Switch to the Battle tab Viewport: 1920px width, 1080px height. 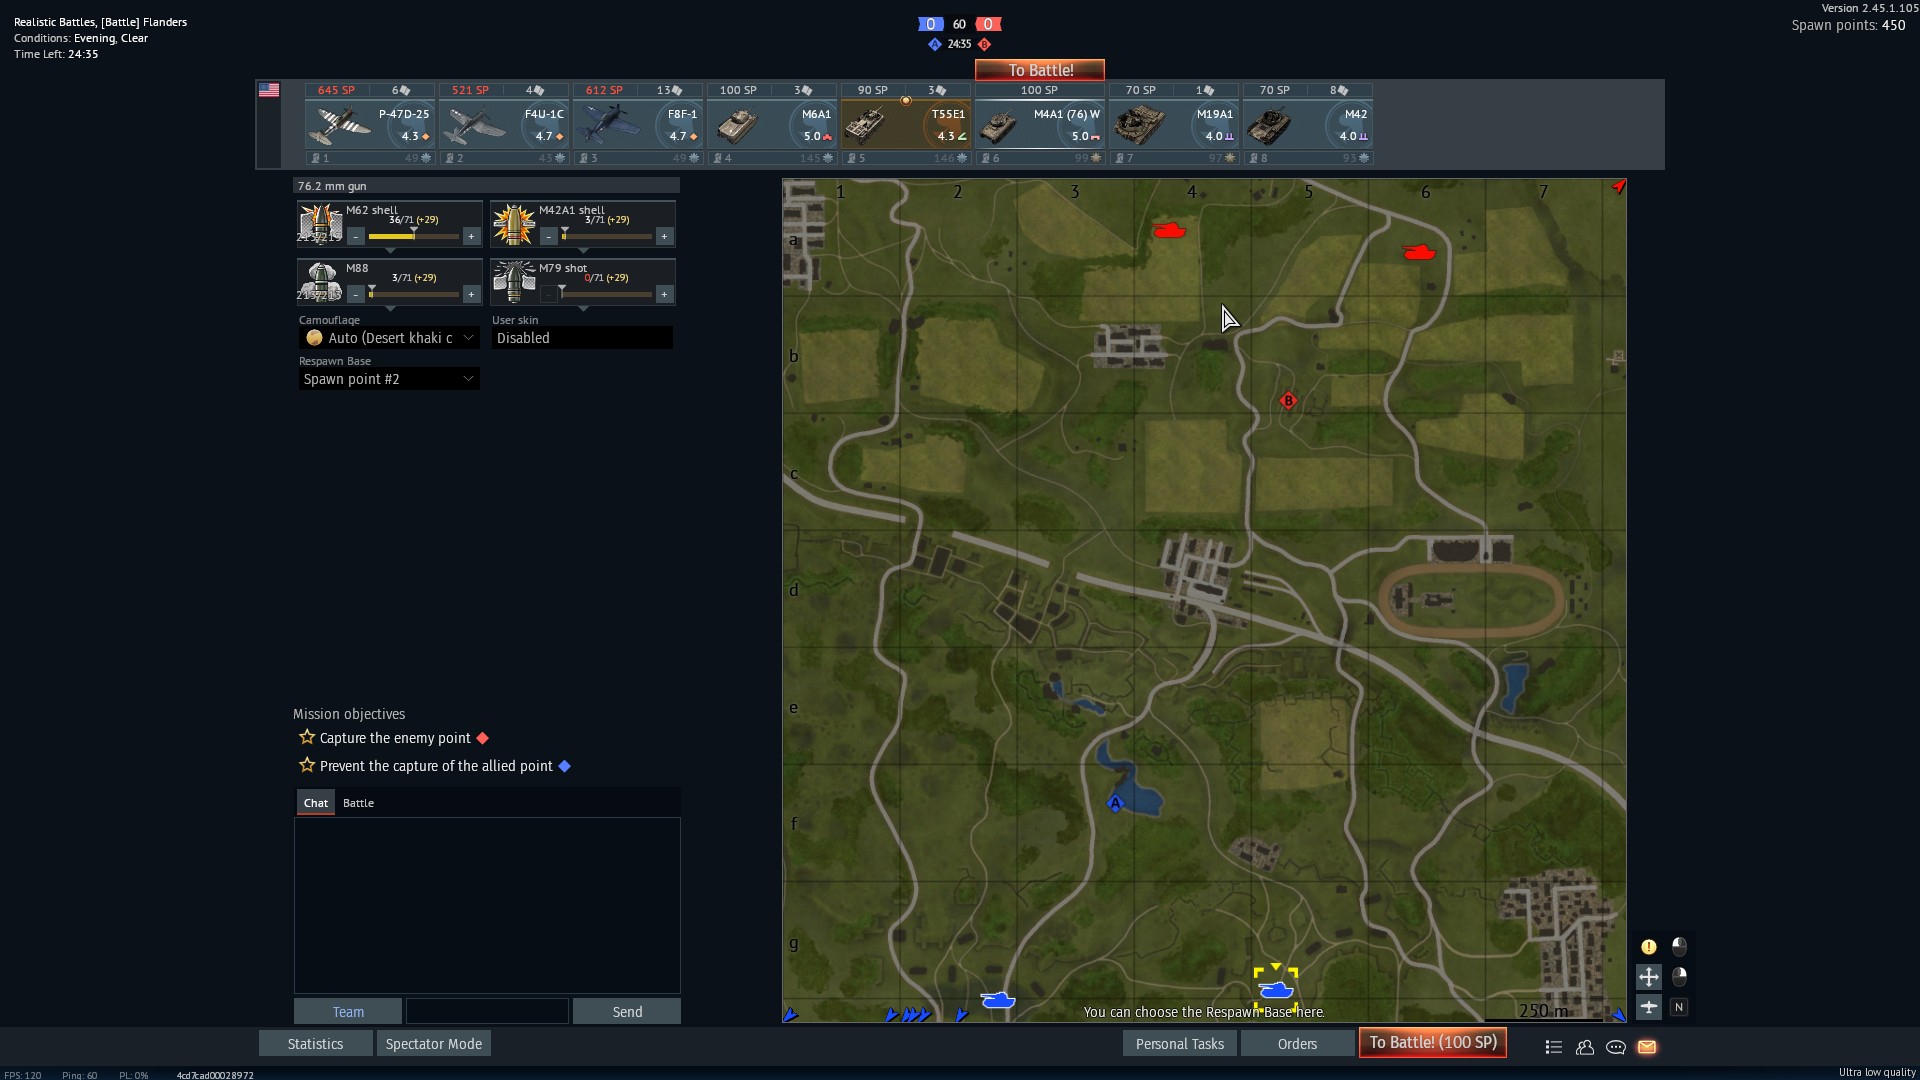[x=358, y=803]
